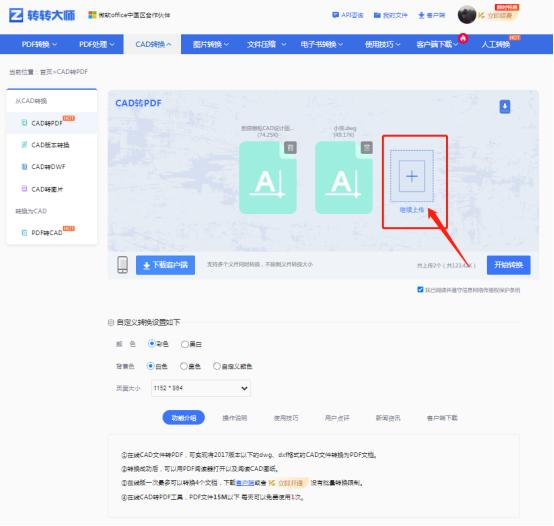554x526 pixels.
Task: Switch to the 功能介绍 tab
Action: tap(184, 418)
